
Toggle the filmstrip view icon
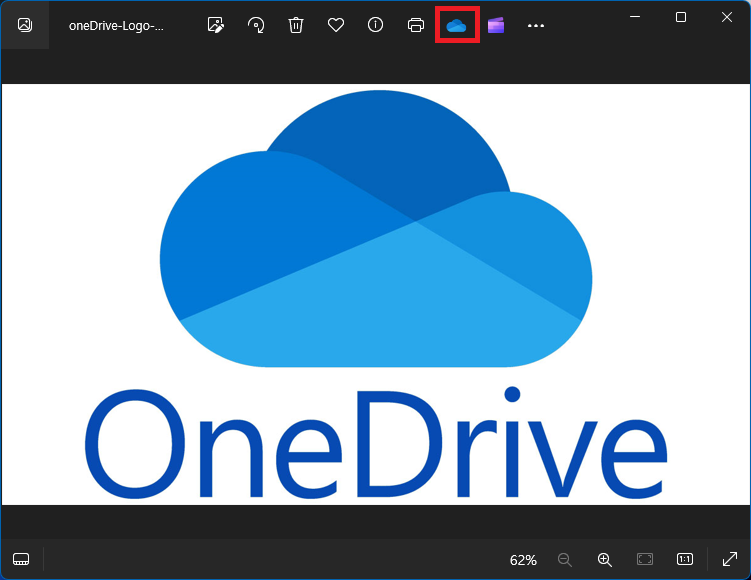(21, 559)
